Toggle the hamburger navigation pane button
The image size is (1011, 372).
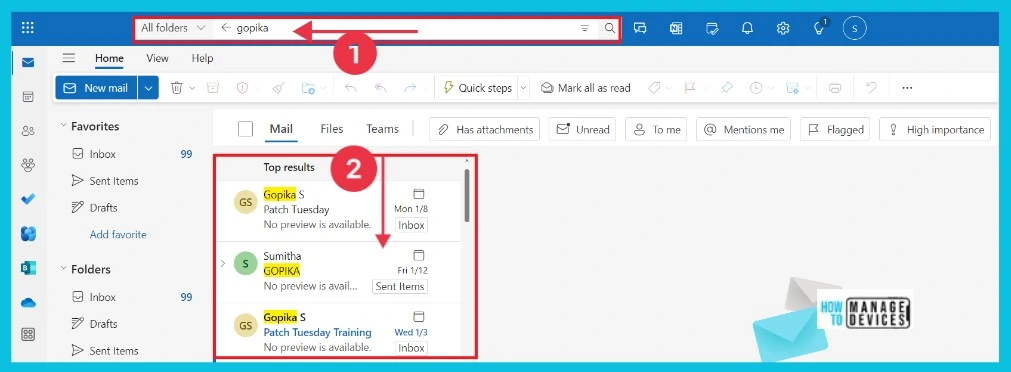point(68,58)
